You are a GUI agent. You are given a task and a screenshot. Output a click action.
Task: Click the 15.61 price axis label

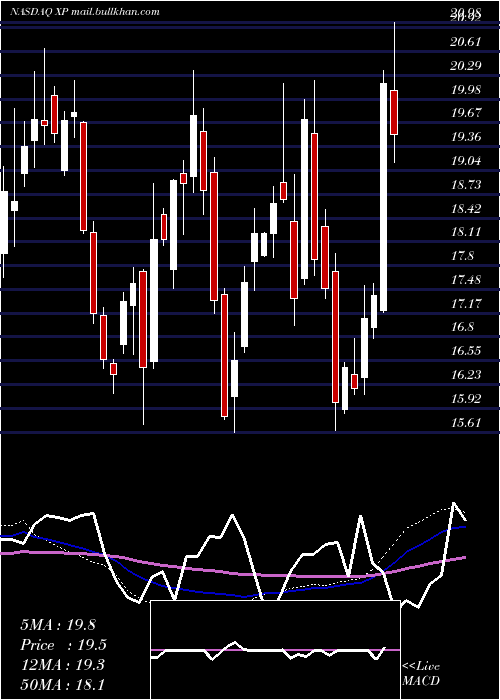point(466,422)
